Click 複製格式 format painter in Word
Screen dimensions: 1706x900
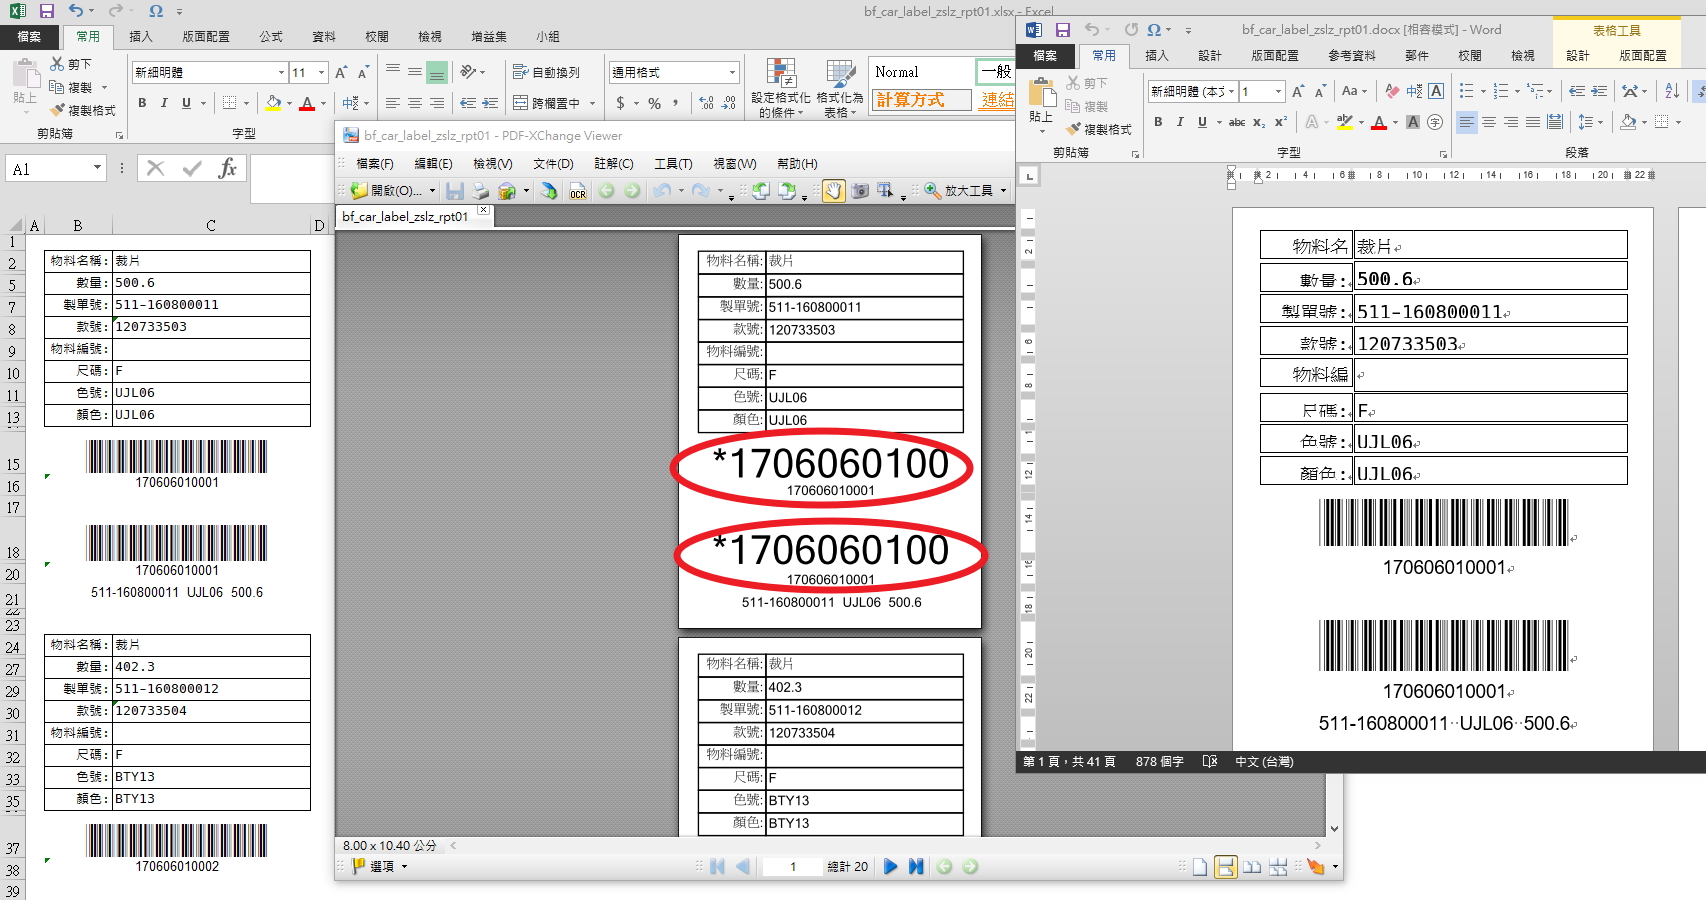1099,130
